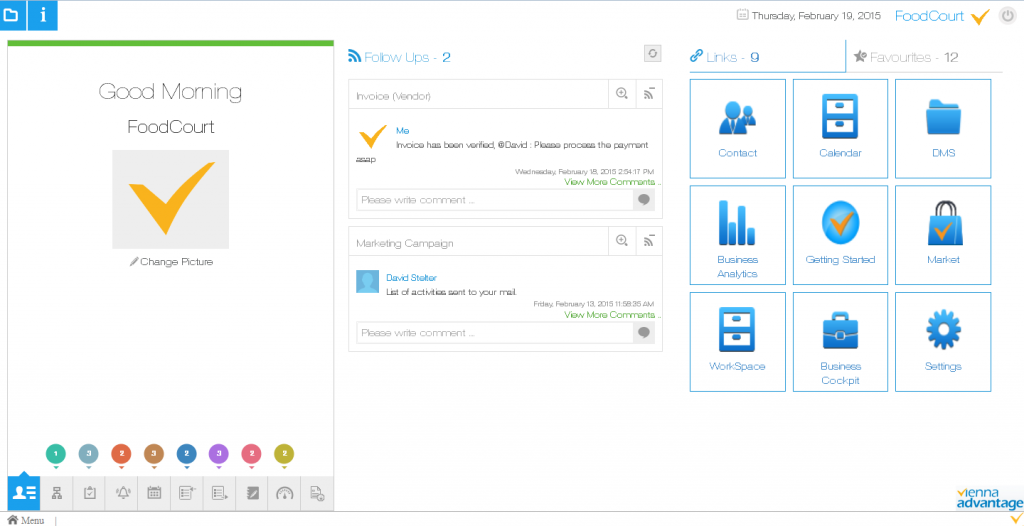Zoom into the Marketing Campaign record
Image resolution: width=1024 pixels, height=526 pixels.
pos(622,241)
